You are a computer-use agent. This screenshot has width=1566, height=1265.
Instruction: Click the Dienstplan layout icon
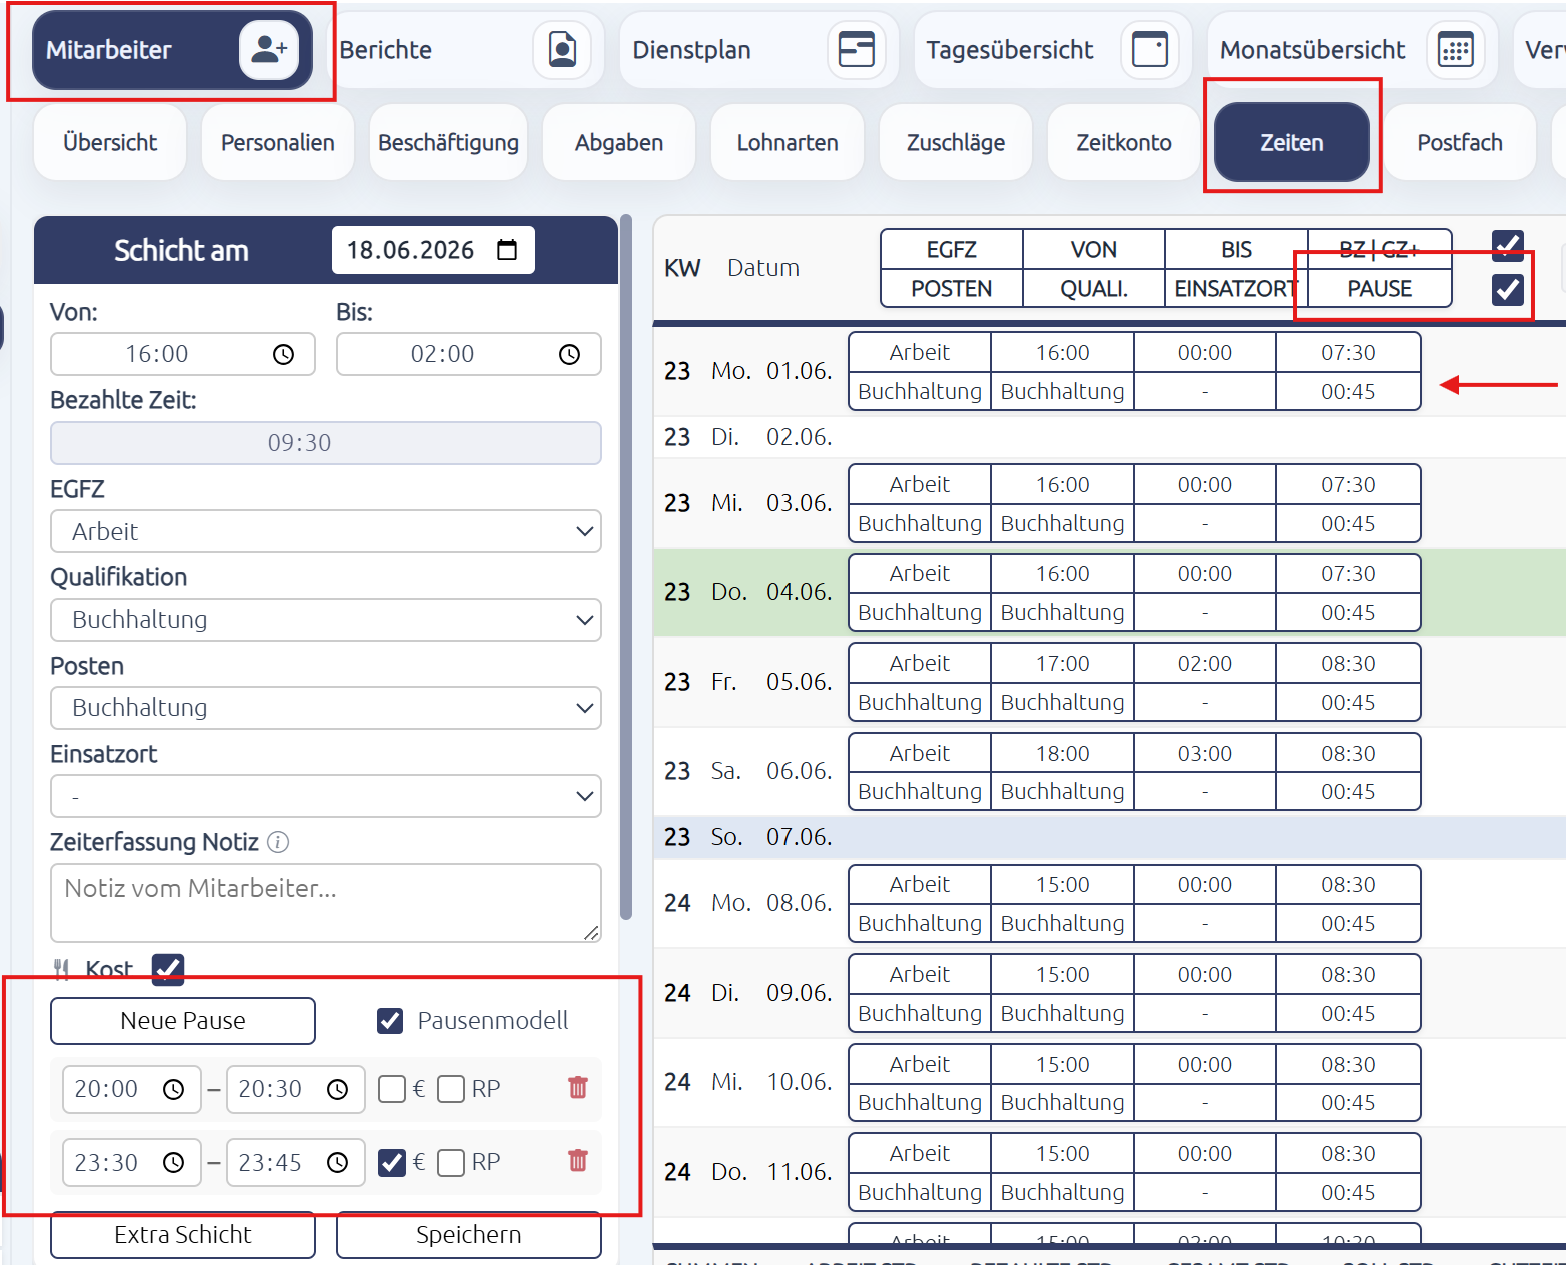point(857,49)
